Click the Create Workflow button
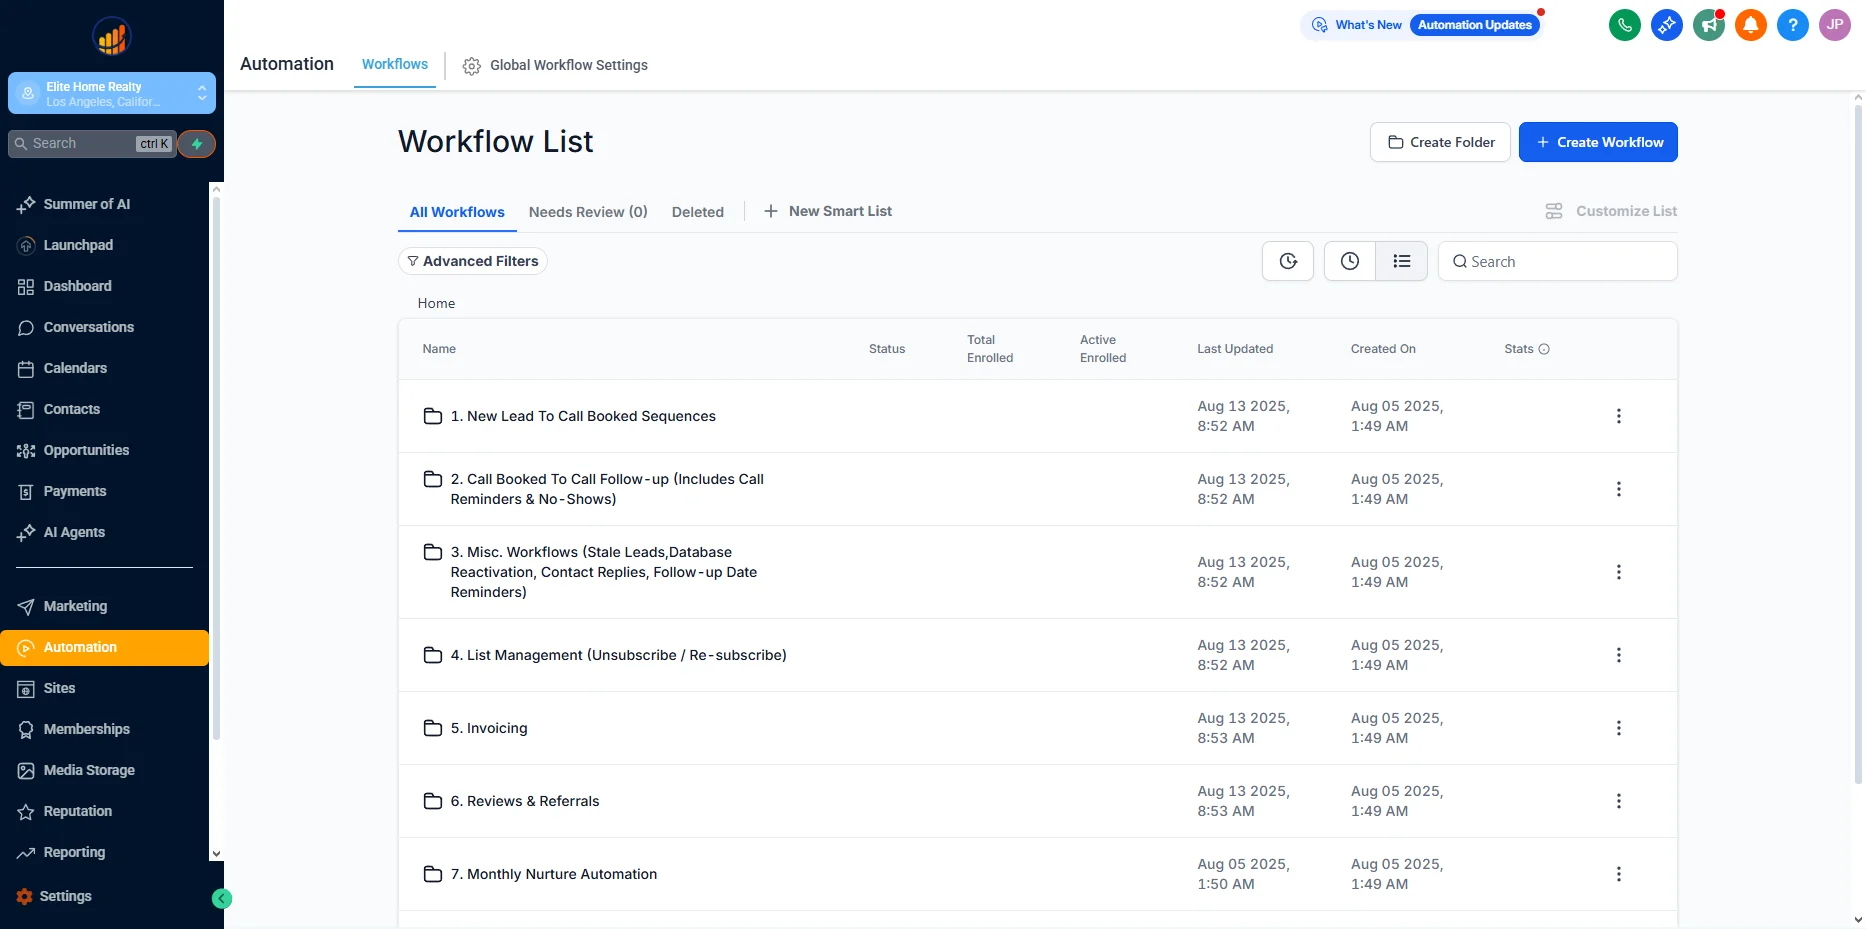The width and height of the screenshot is (1866, 929). [1597, 142]
